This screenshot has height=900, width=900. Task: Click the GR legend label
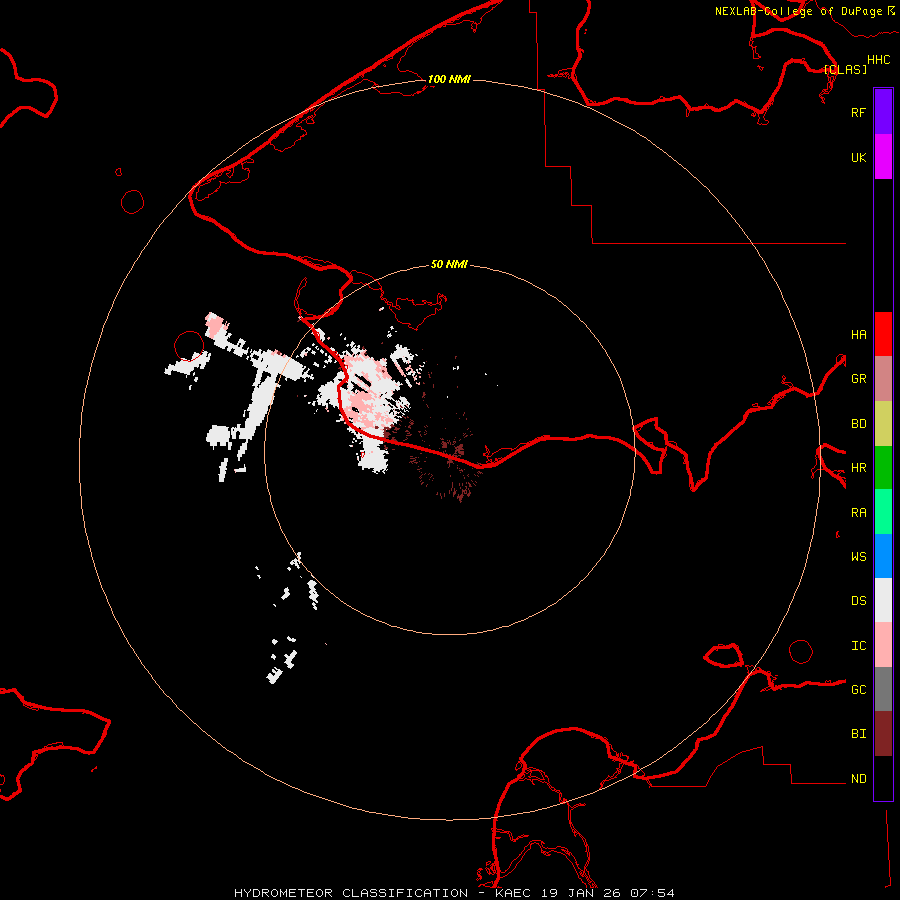tap(858, 379)
